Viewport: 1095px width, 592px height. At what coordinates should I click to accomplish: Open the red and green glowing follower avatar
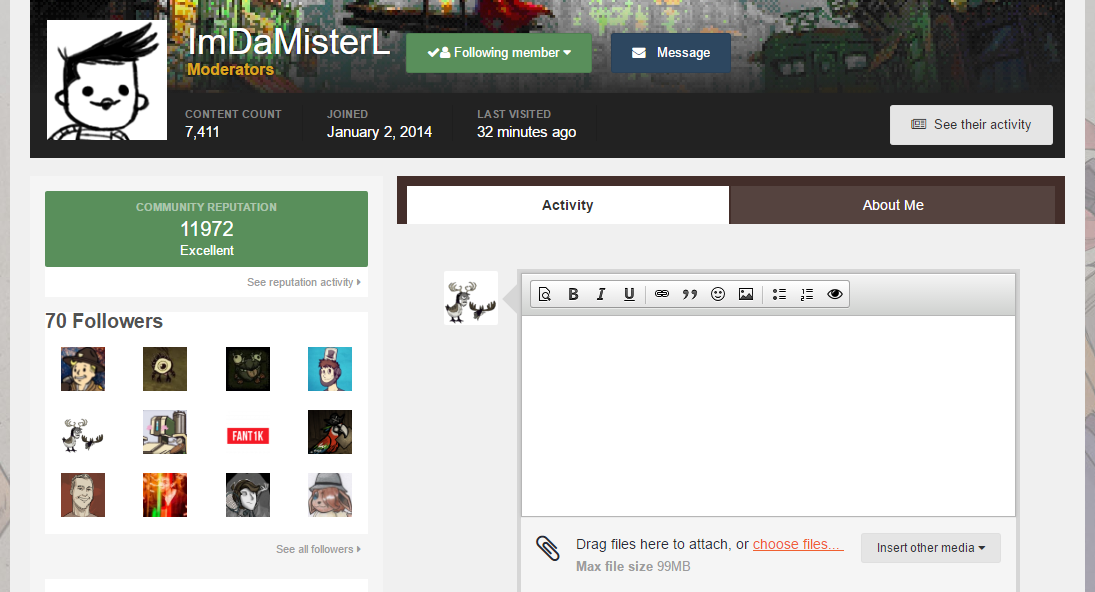click(x=165, y=495)
